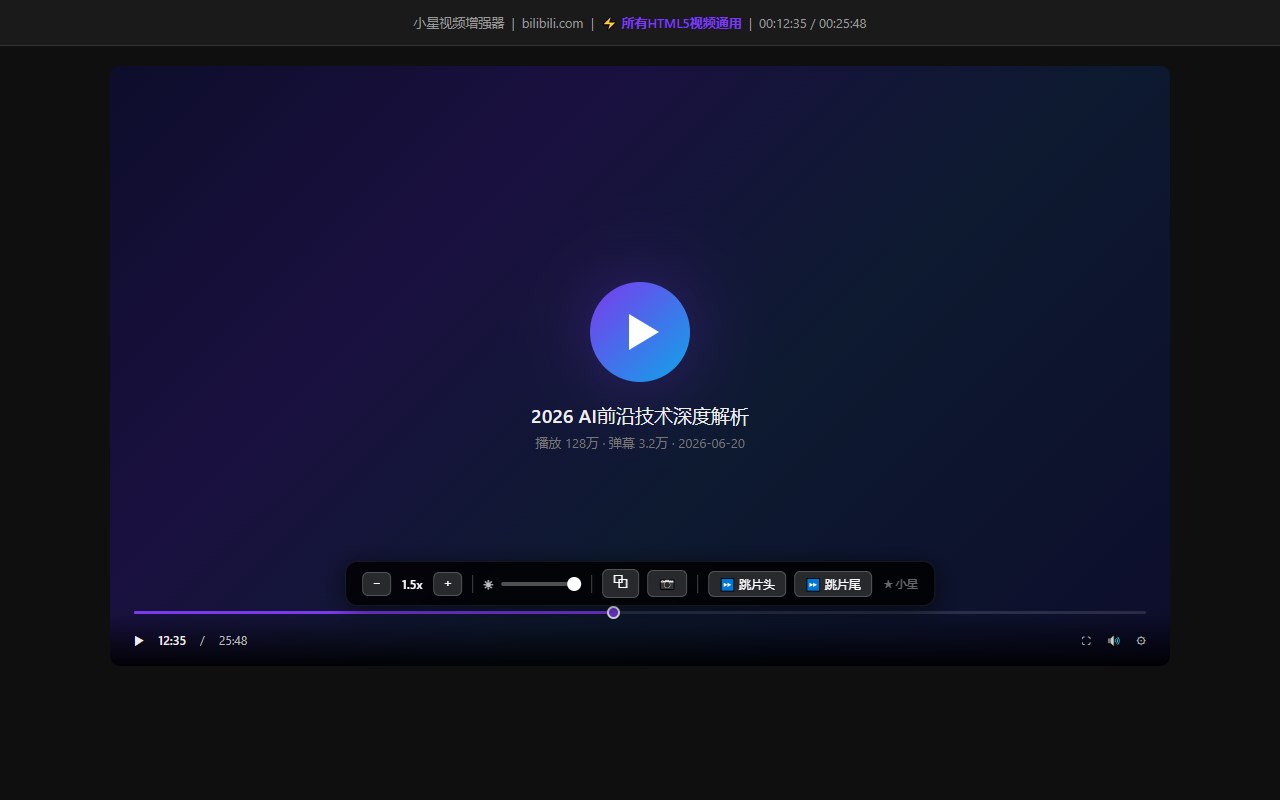Click the brightness sun icon

(488, 584)
